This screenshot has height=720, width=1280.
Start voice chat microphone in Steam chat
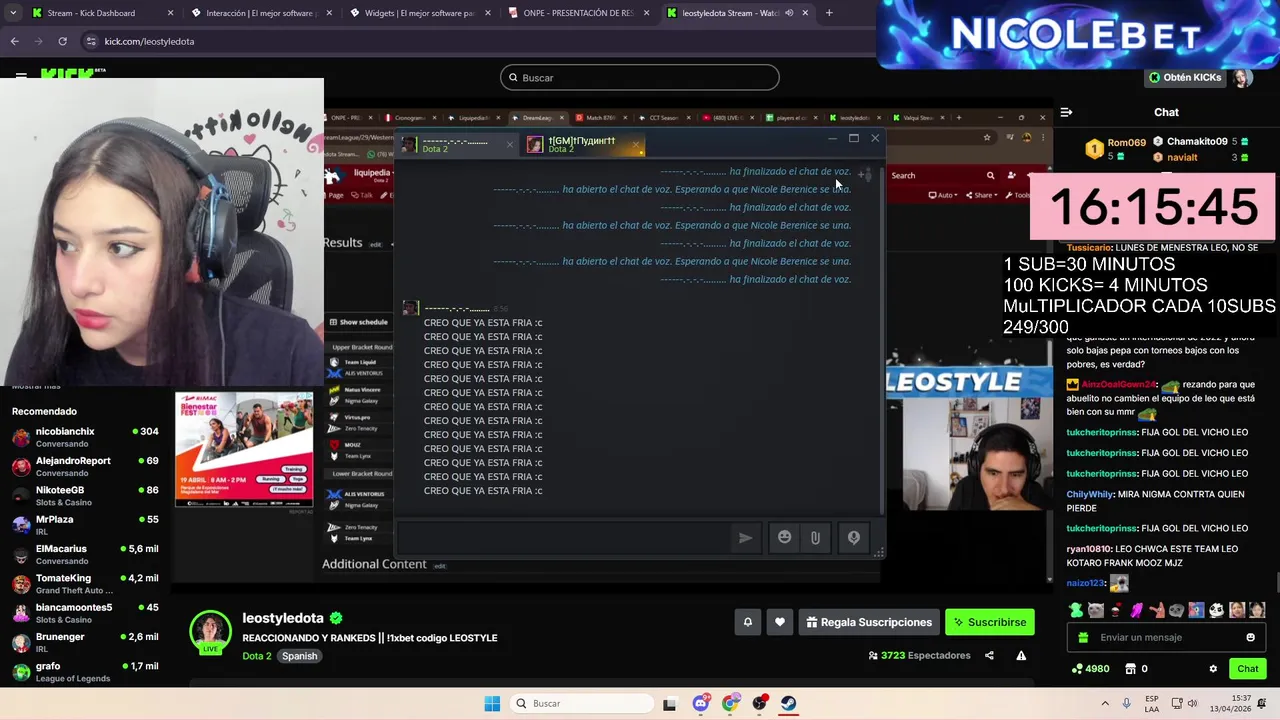pyautogui.click(x=853, y=538)
